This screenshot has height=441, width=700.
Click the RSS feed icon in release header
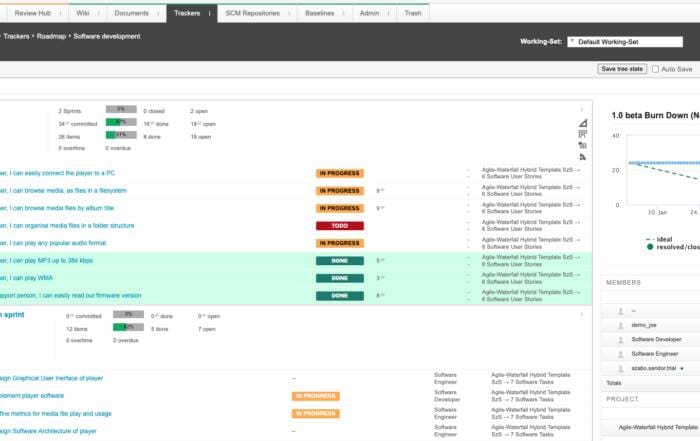click(x=583, y=157)
